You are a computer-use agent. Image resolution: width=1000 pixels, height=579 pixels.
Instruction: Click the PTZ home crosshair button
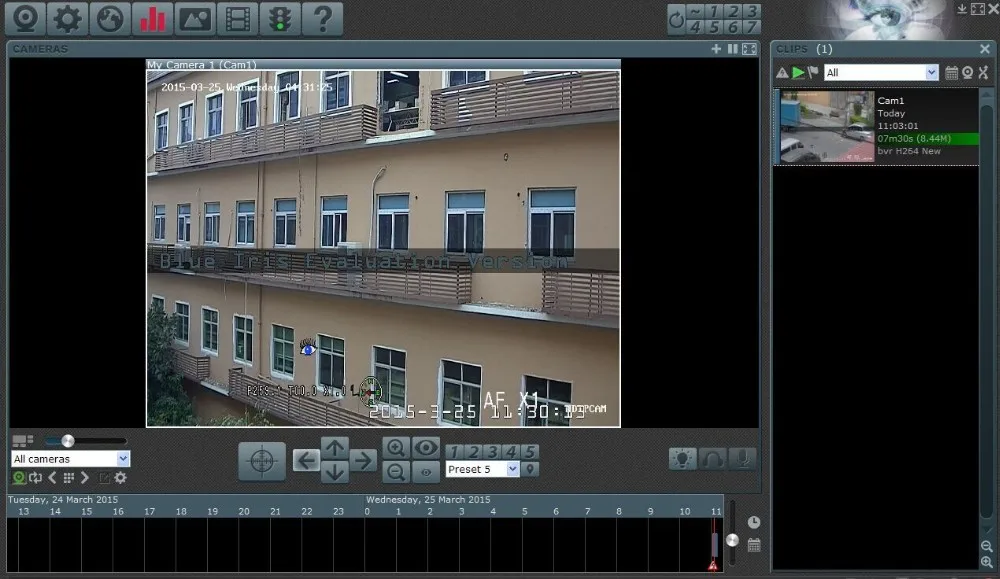[261, 460]
